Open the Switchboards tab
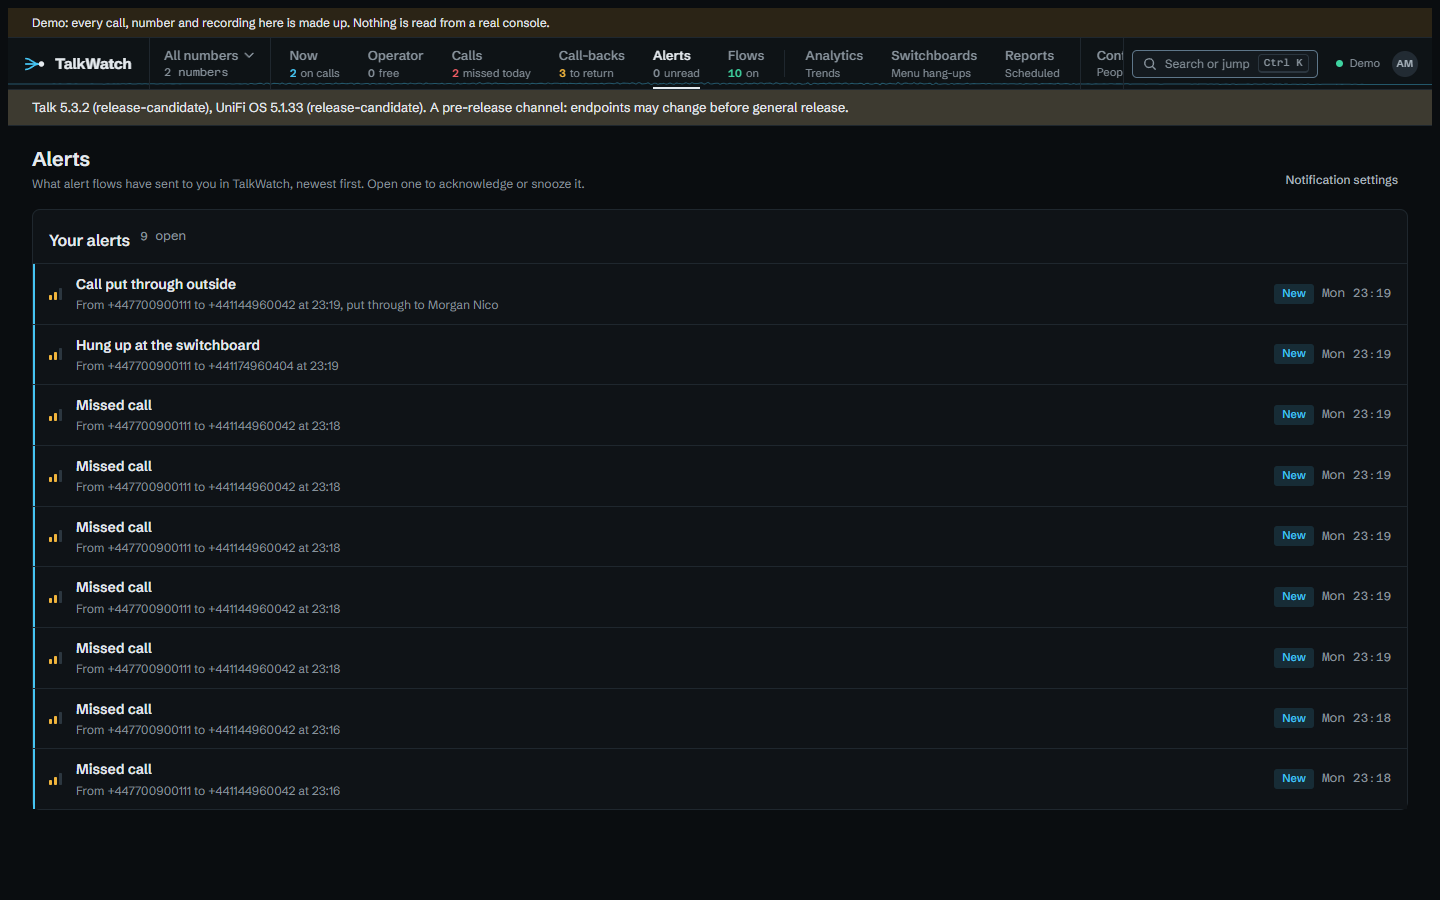The width and height of the screenshot is (1440, 900). [x=934, y=64]
